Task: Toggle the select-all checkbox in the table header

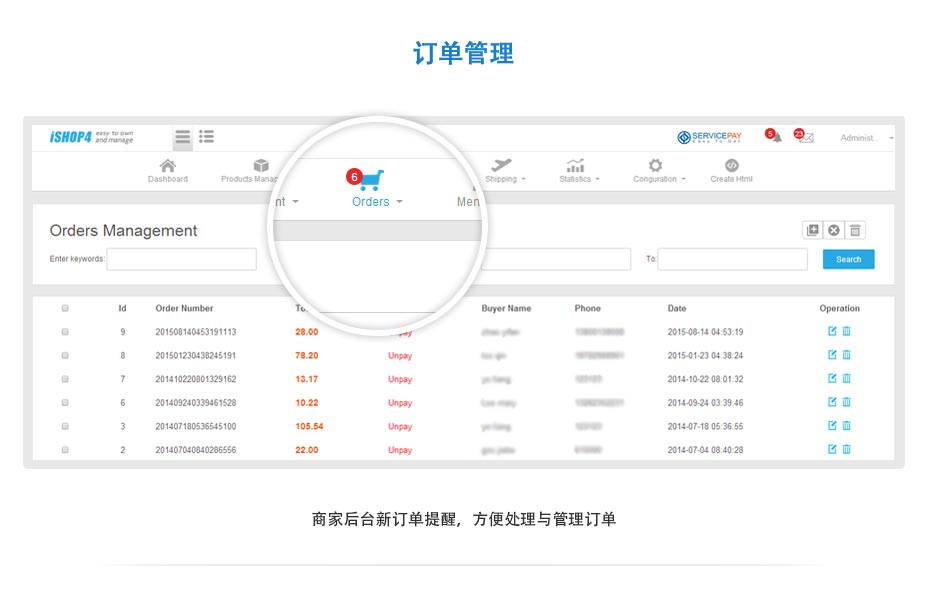Action: point(65,308)
